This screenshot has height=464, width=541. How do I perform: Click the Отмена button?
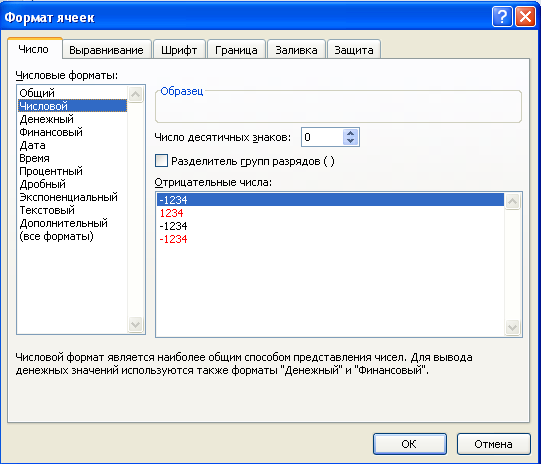[493, 444]
